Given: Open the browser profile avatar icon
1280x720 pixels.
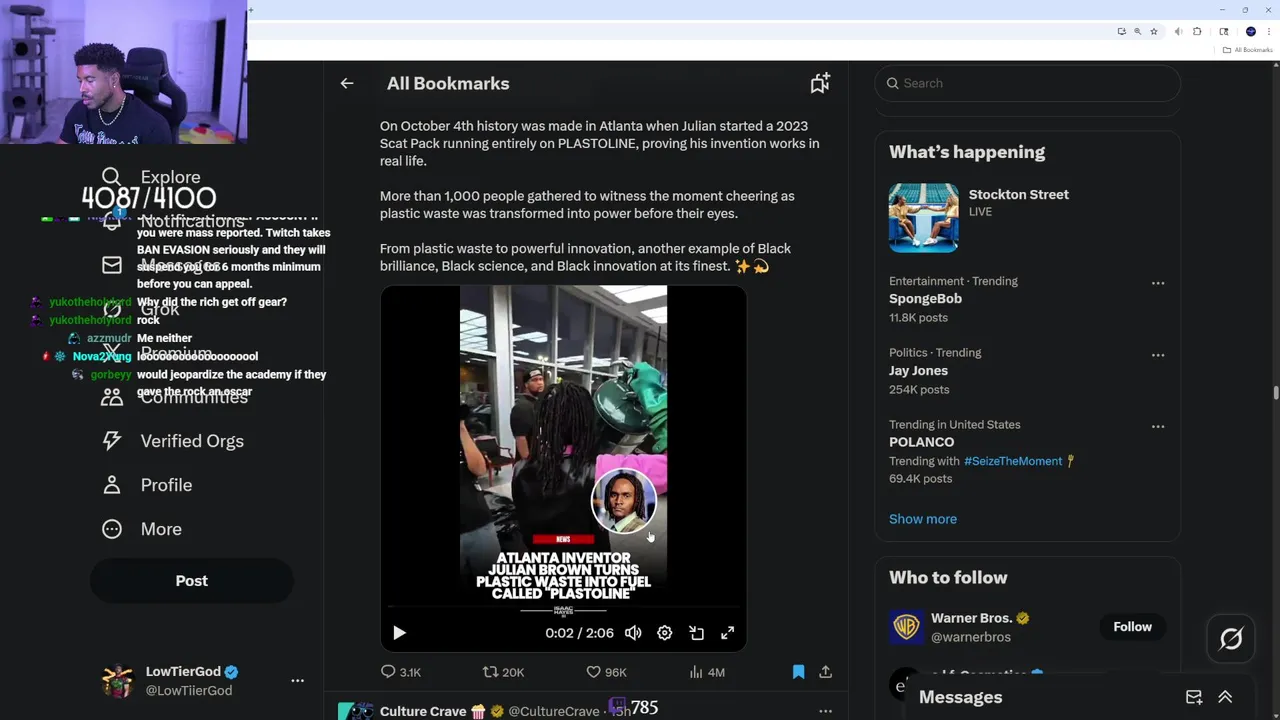Looking at the screenshot, I should click(1250, 32).
